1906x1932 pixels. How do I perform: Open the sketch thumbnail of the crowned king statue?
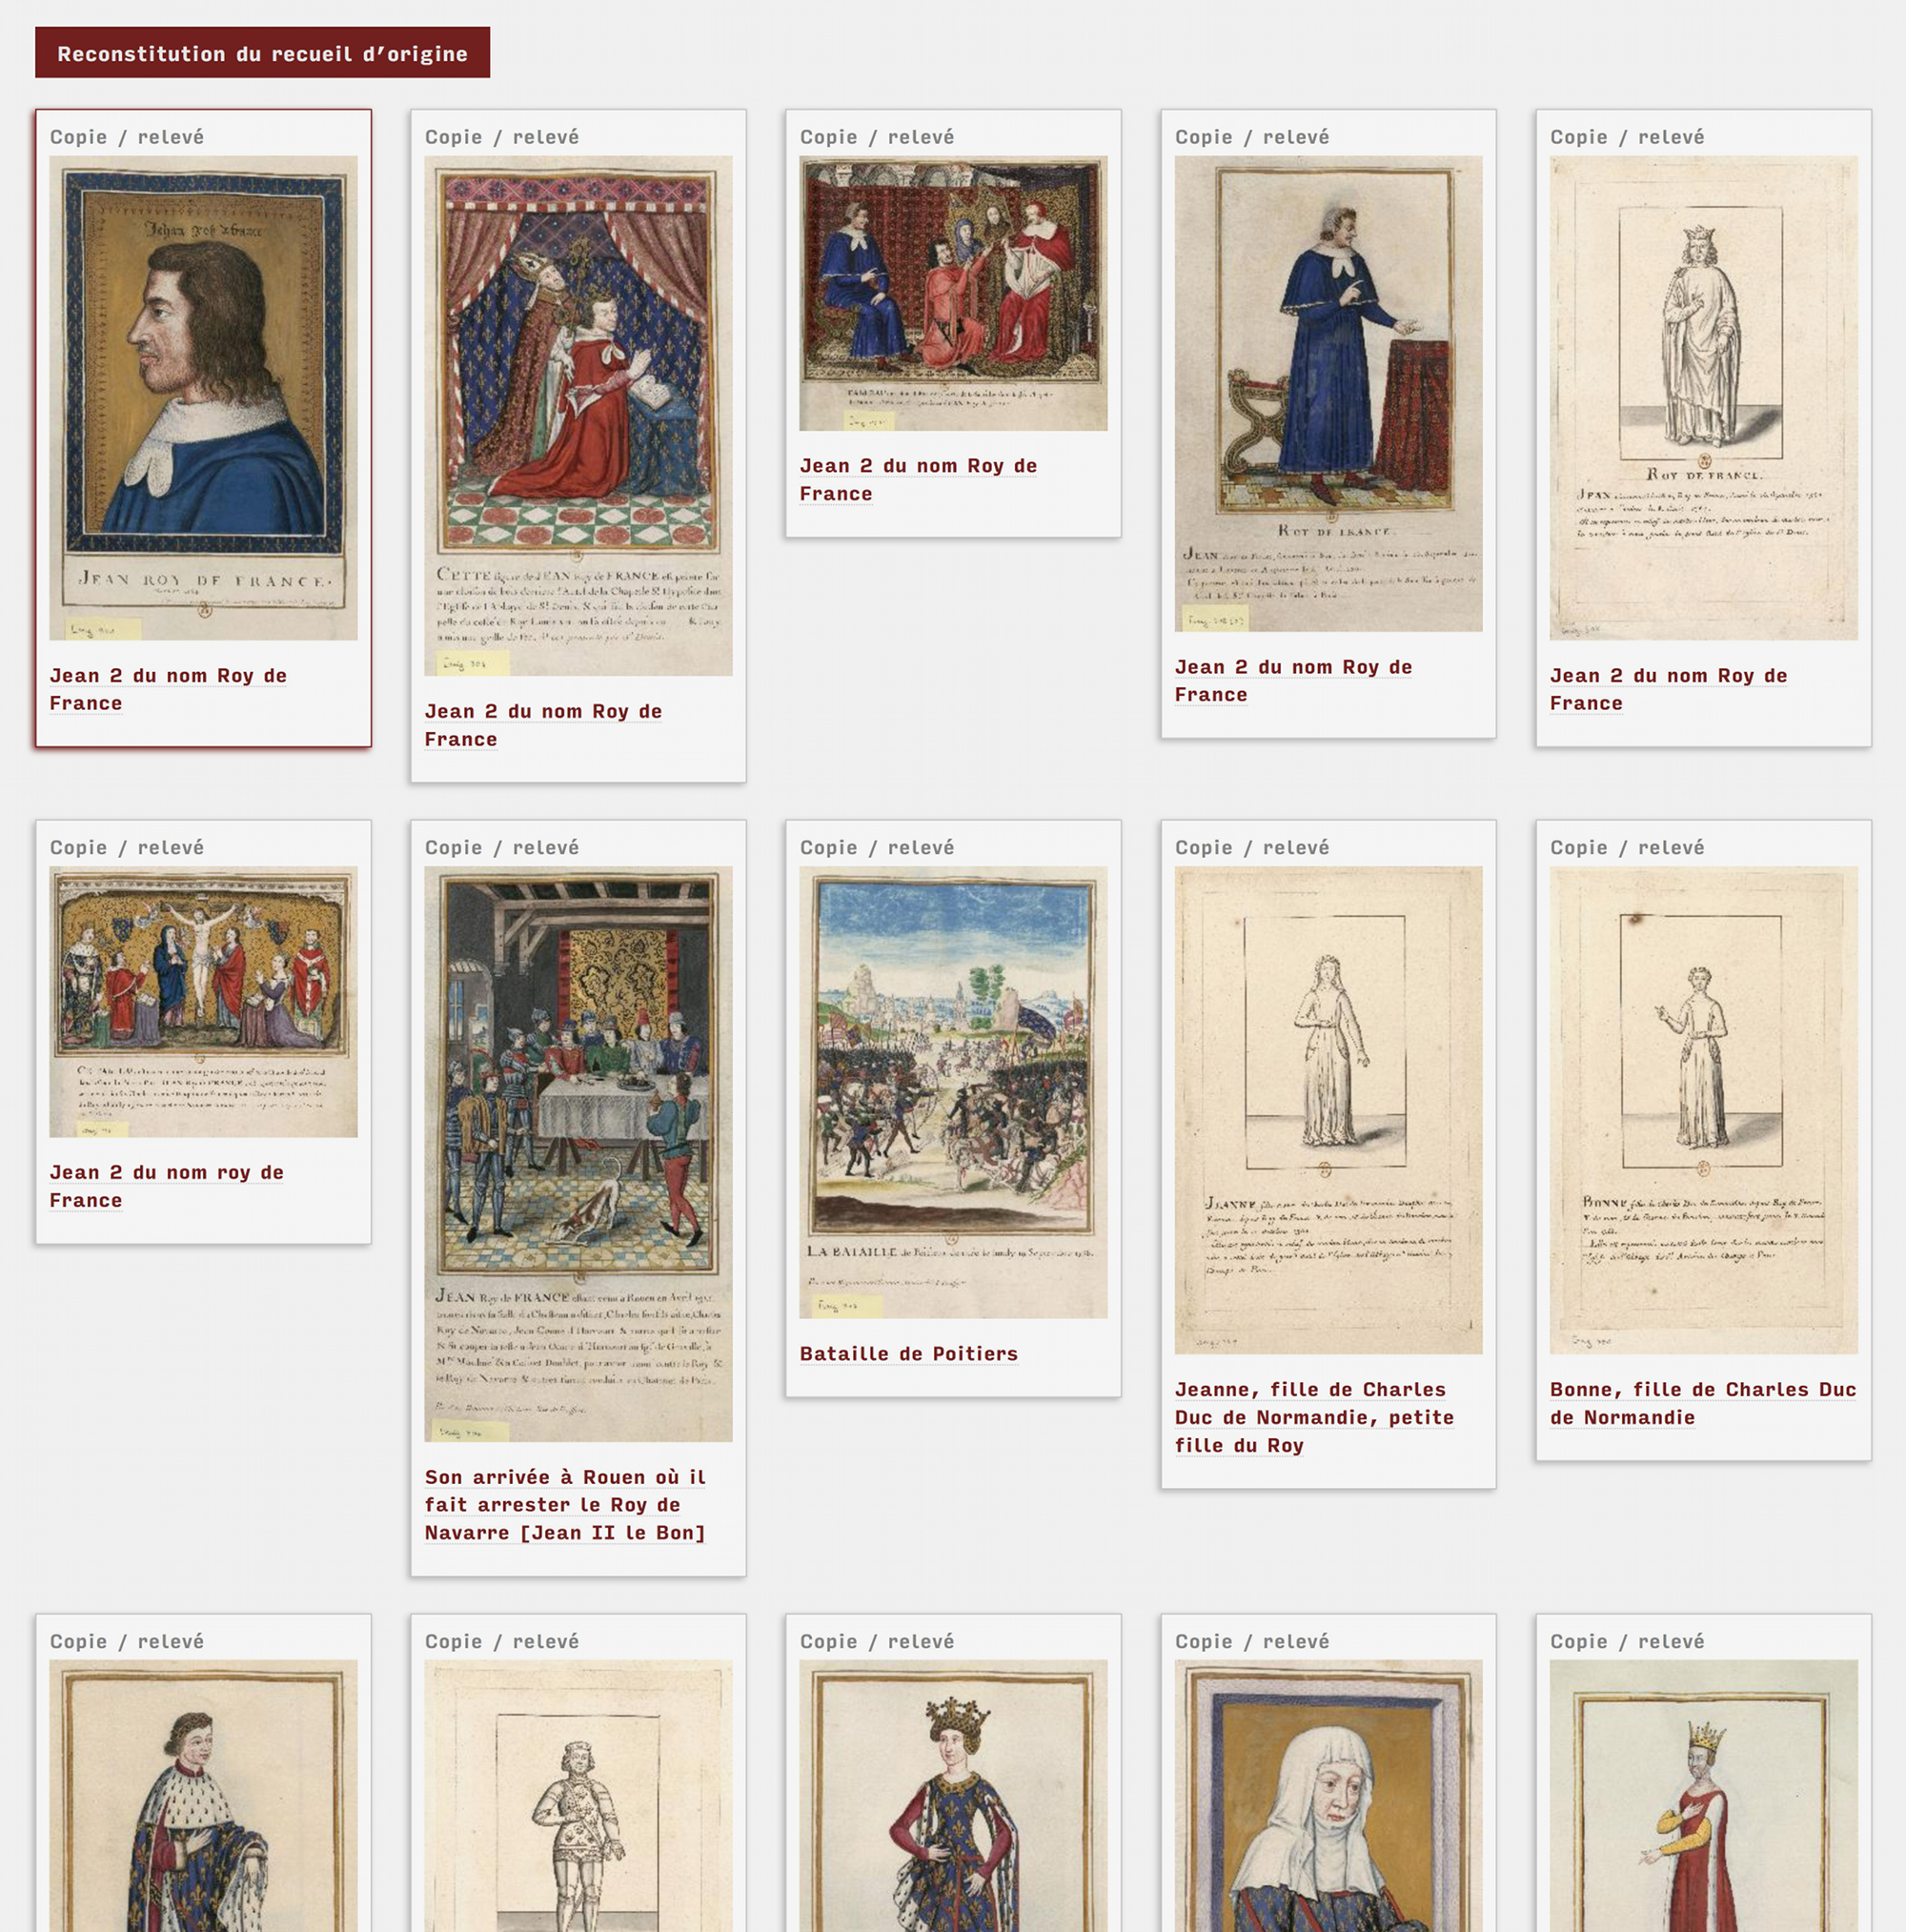click(x=1703, y=397)
